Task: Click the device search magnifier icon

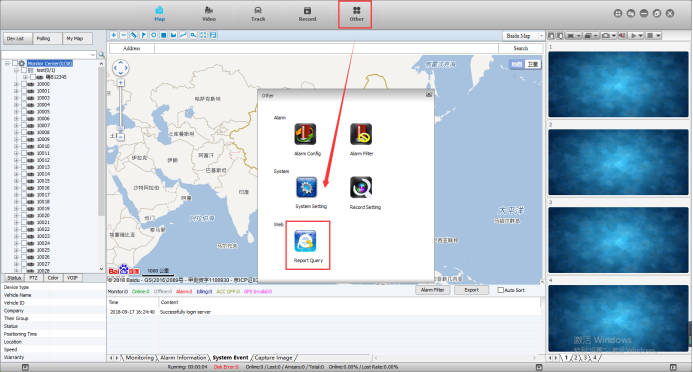Action: point(102,54)
